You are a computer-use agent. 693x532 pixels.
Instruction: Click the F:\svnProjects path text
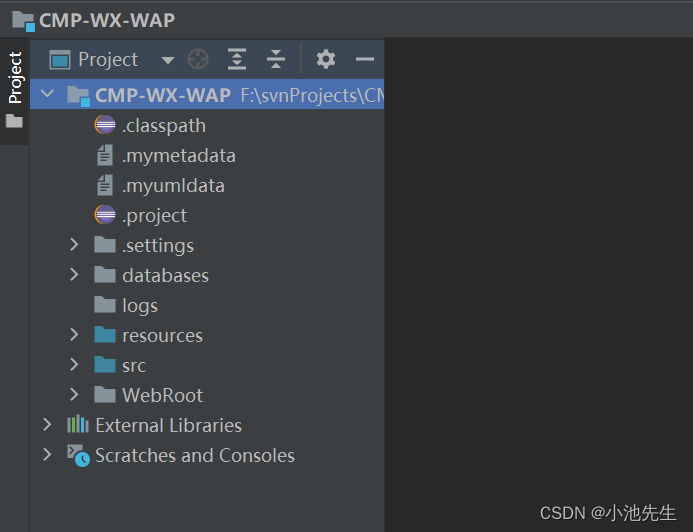pyautogui.click(x=312, y=95)
